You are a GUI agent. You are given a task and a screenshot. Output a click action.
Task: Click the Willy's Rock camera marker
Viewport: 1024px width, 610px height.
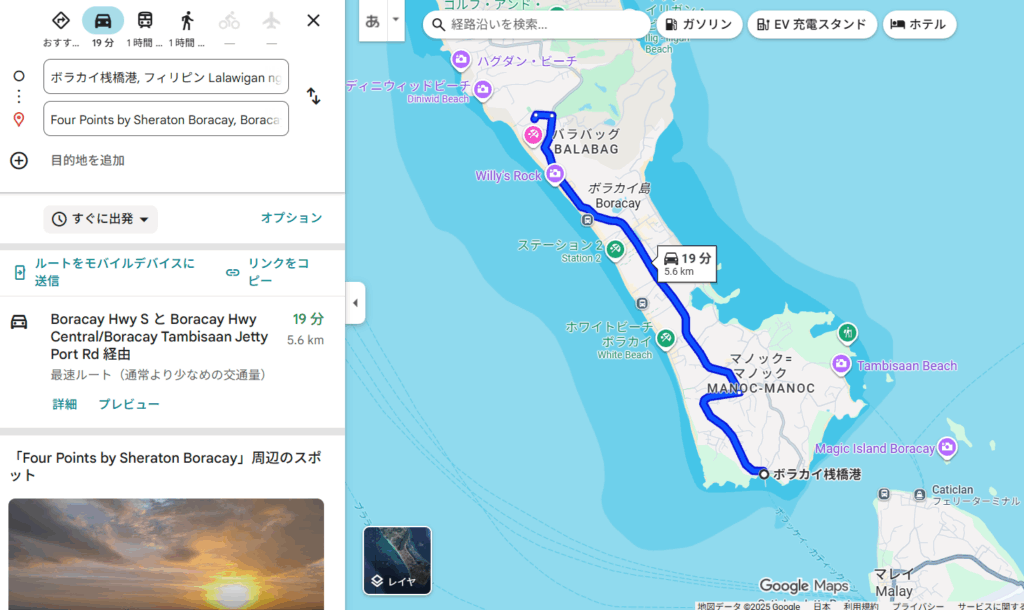click(555, 174)
